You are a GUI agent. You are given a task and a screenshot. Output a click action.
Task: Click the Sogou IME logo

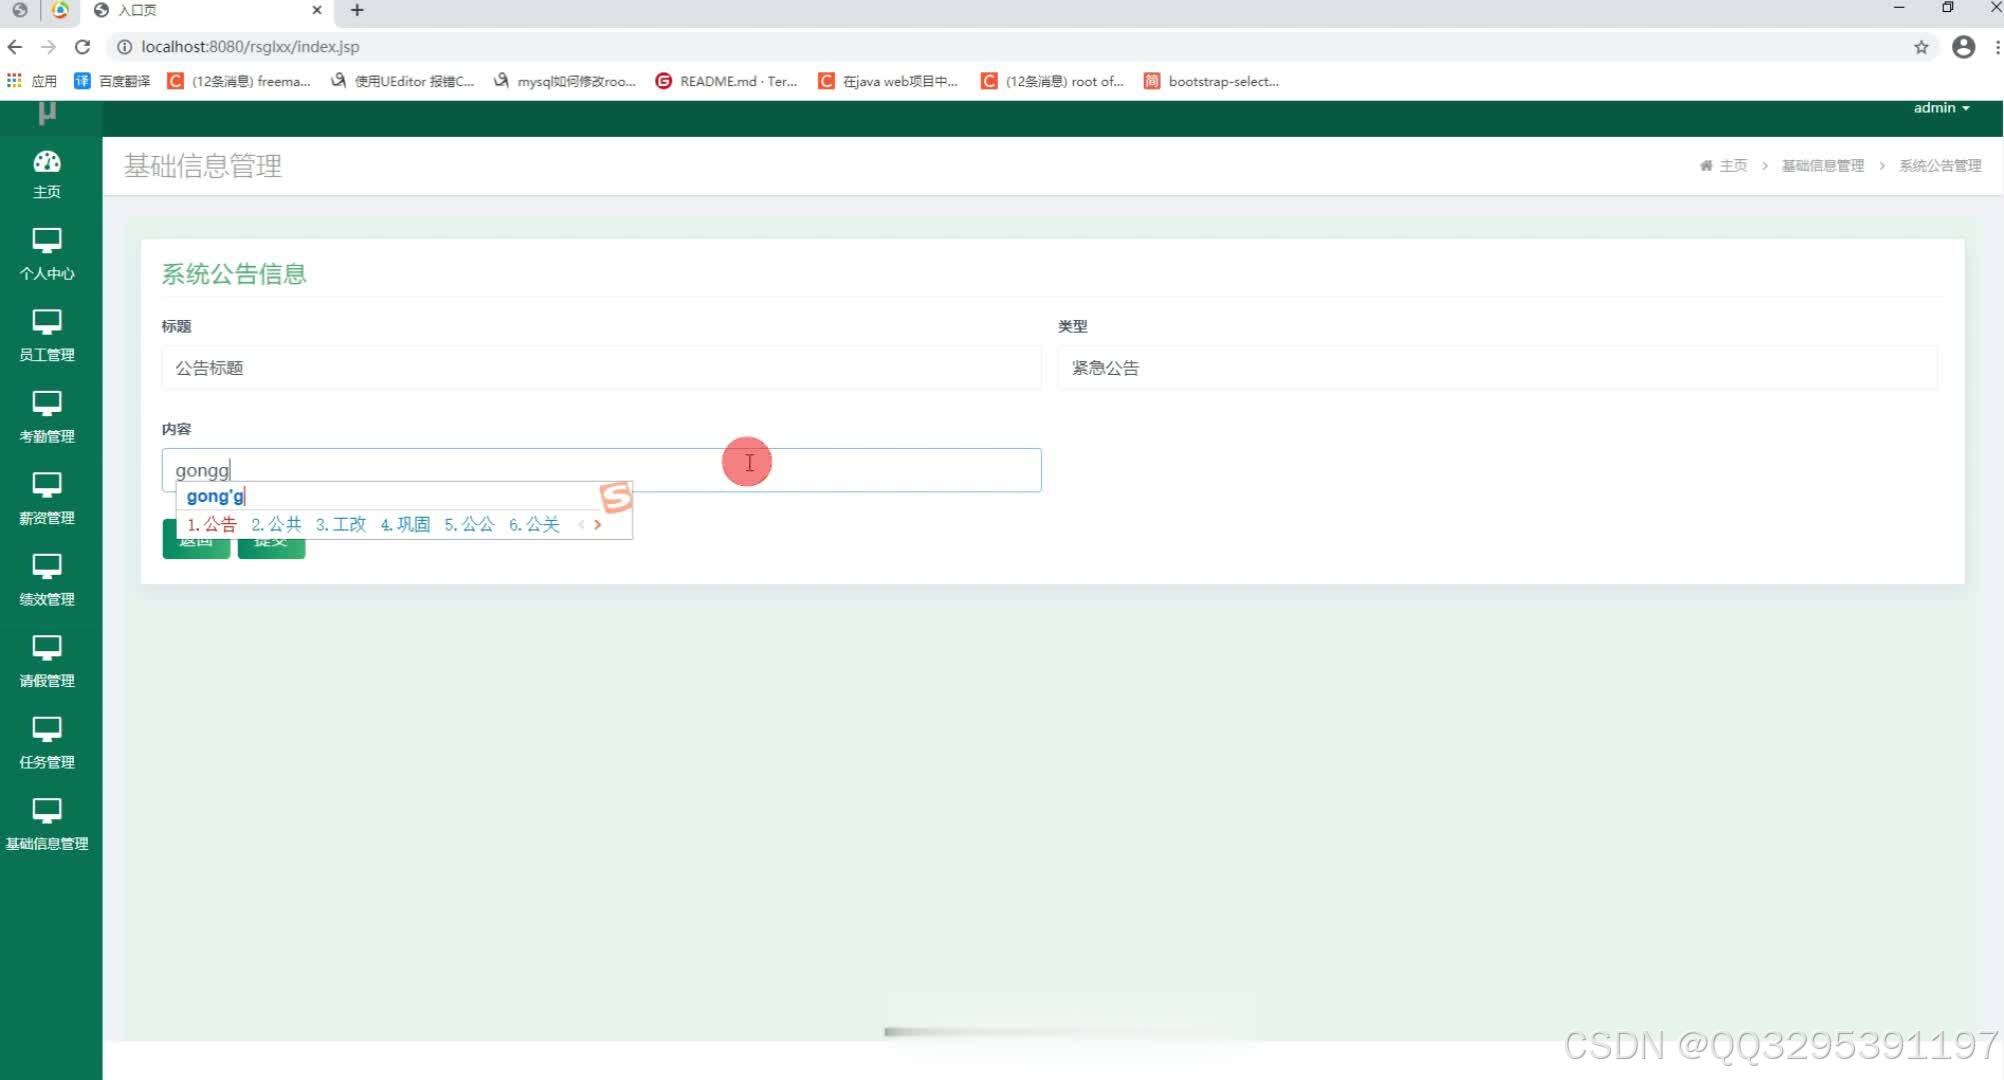pyautogui.click(x=616, y=497)
